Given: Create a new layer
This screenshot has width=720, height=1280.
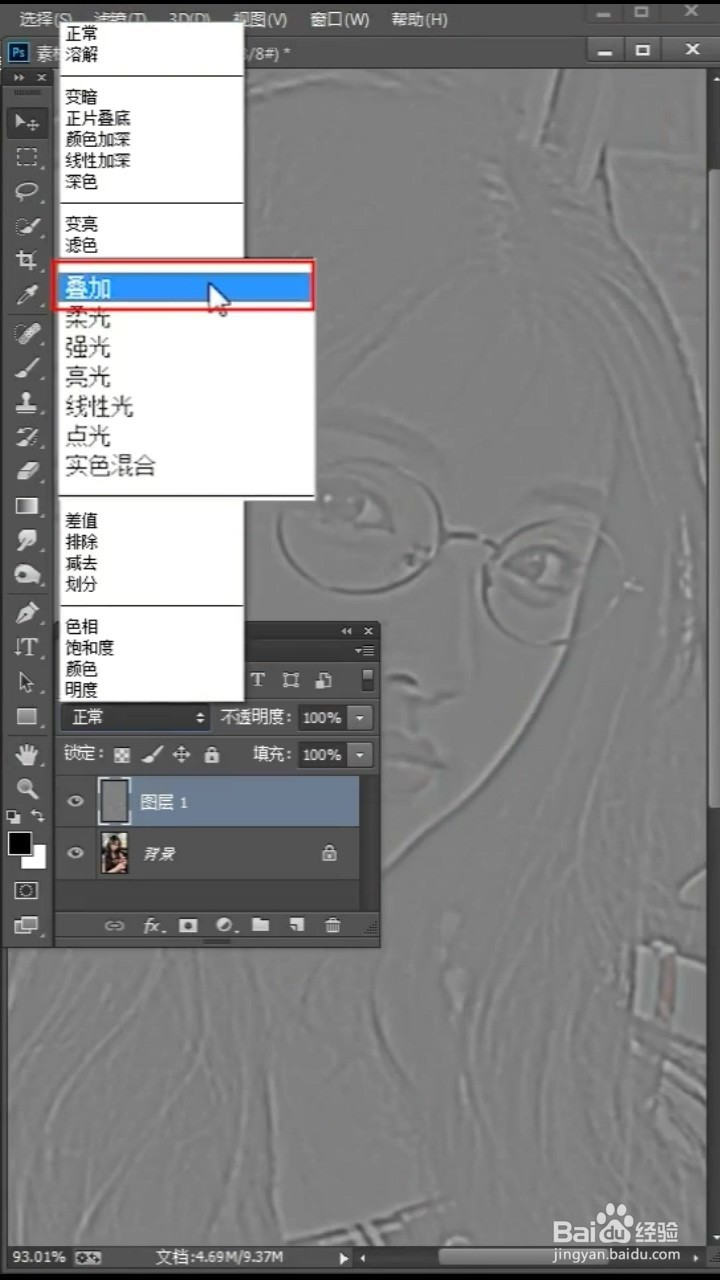Looking at the screenshot, I should coord(297,926).
